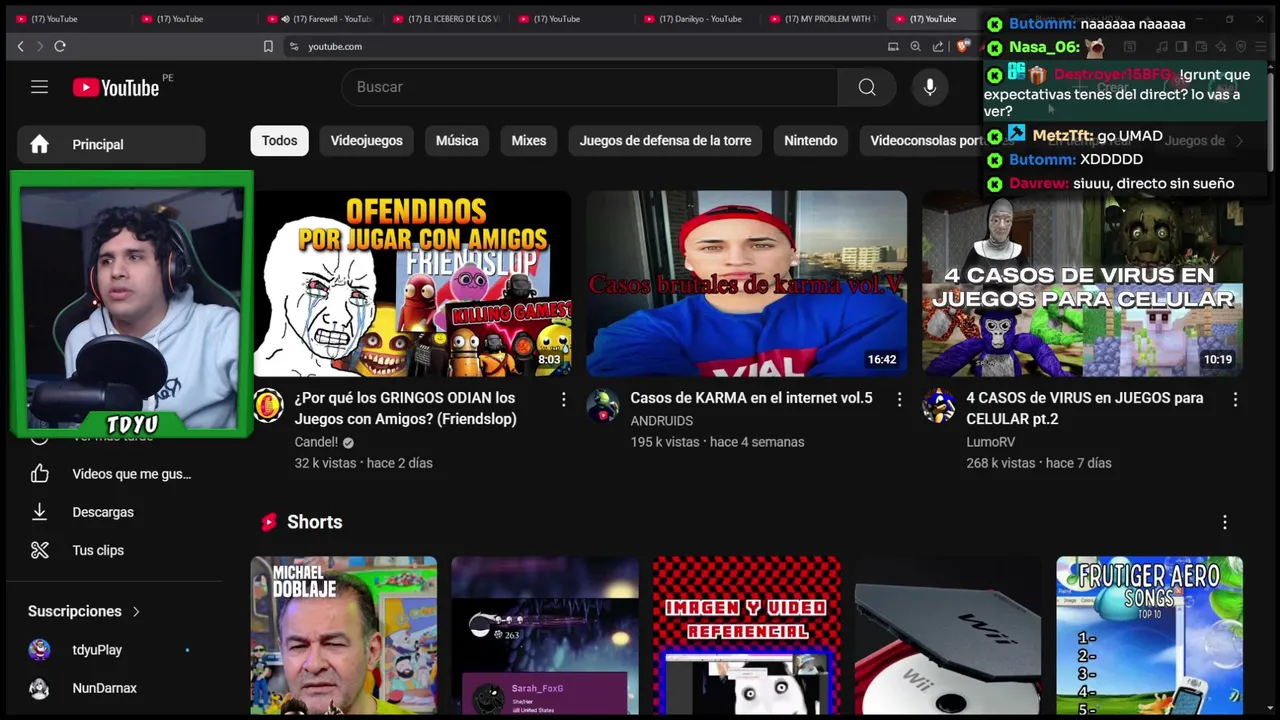The image size is (1280, 720).
Task: Select the Videojuegos filter chip
Action: click(x=367, y=141)
